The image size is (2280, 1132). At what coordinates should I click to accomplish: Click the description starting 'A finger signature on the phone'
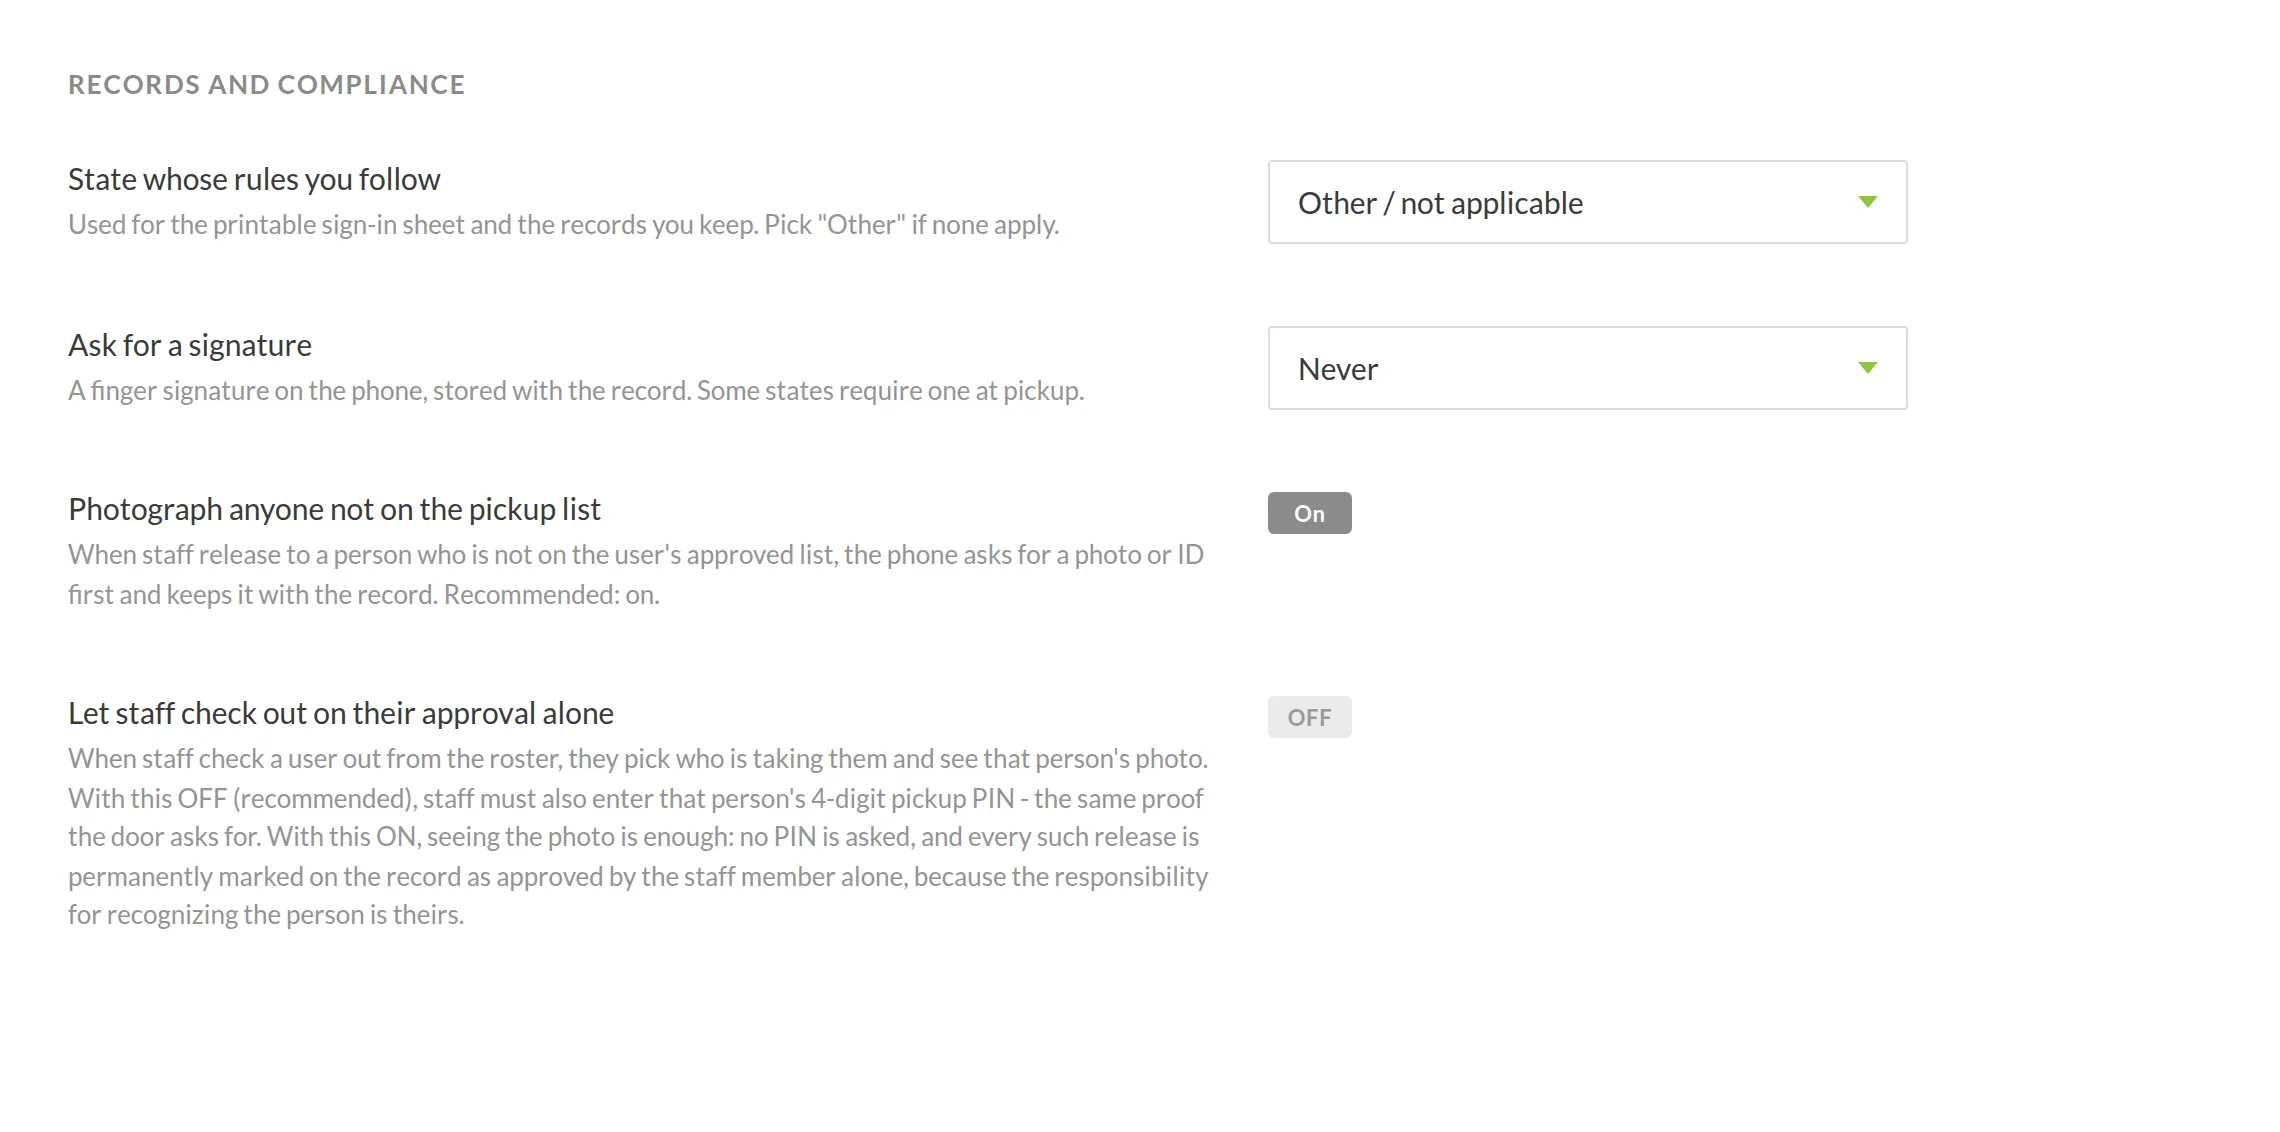tap(576, 390)
